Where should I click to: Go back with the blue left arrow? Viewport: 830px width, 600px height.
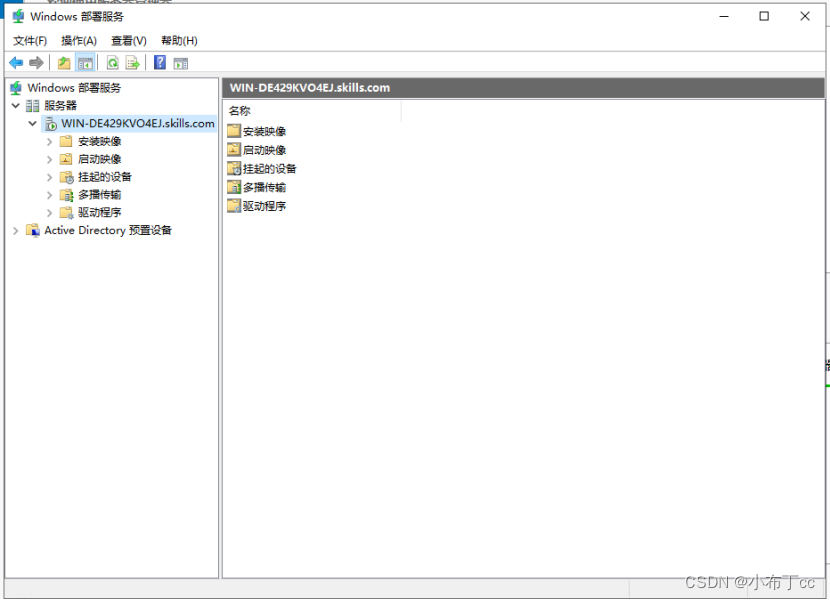coord(16,63)
